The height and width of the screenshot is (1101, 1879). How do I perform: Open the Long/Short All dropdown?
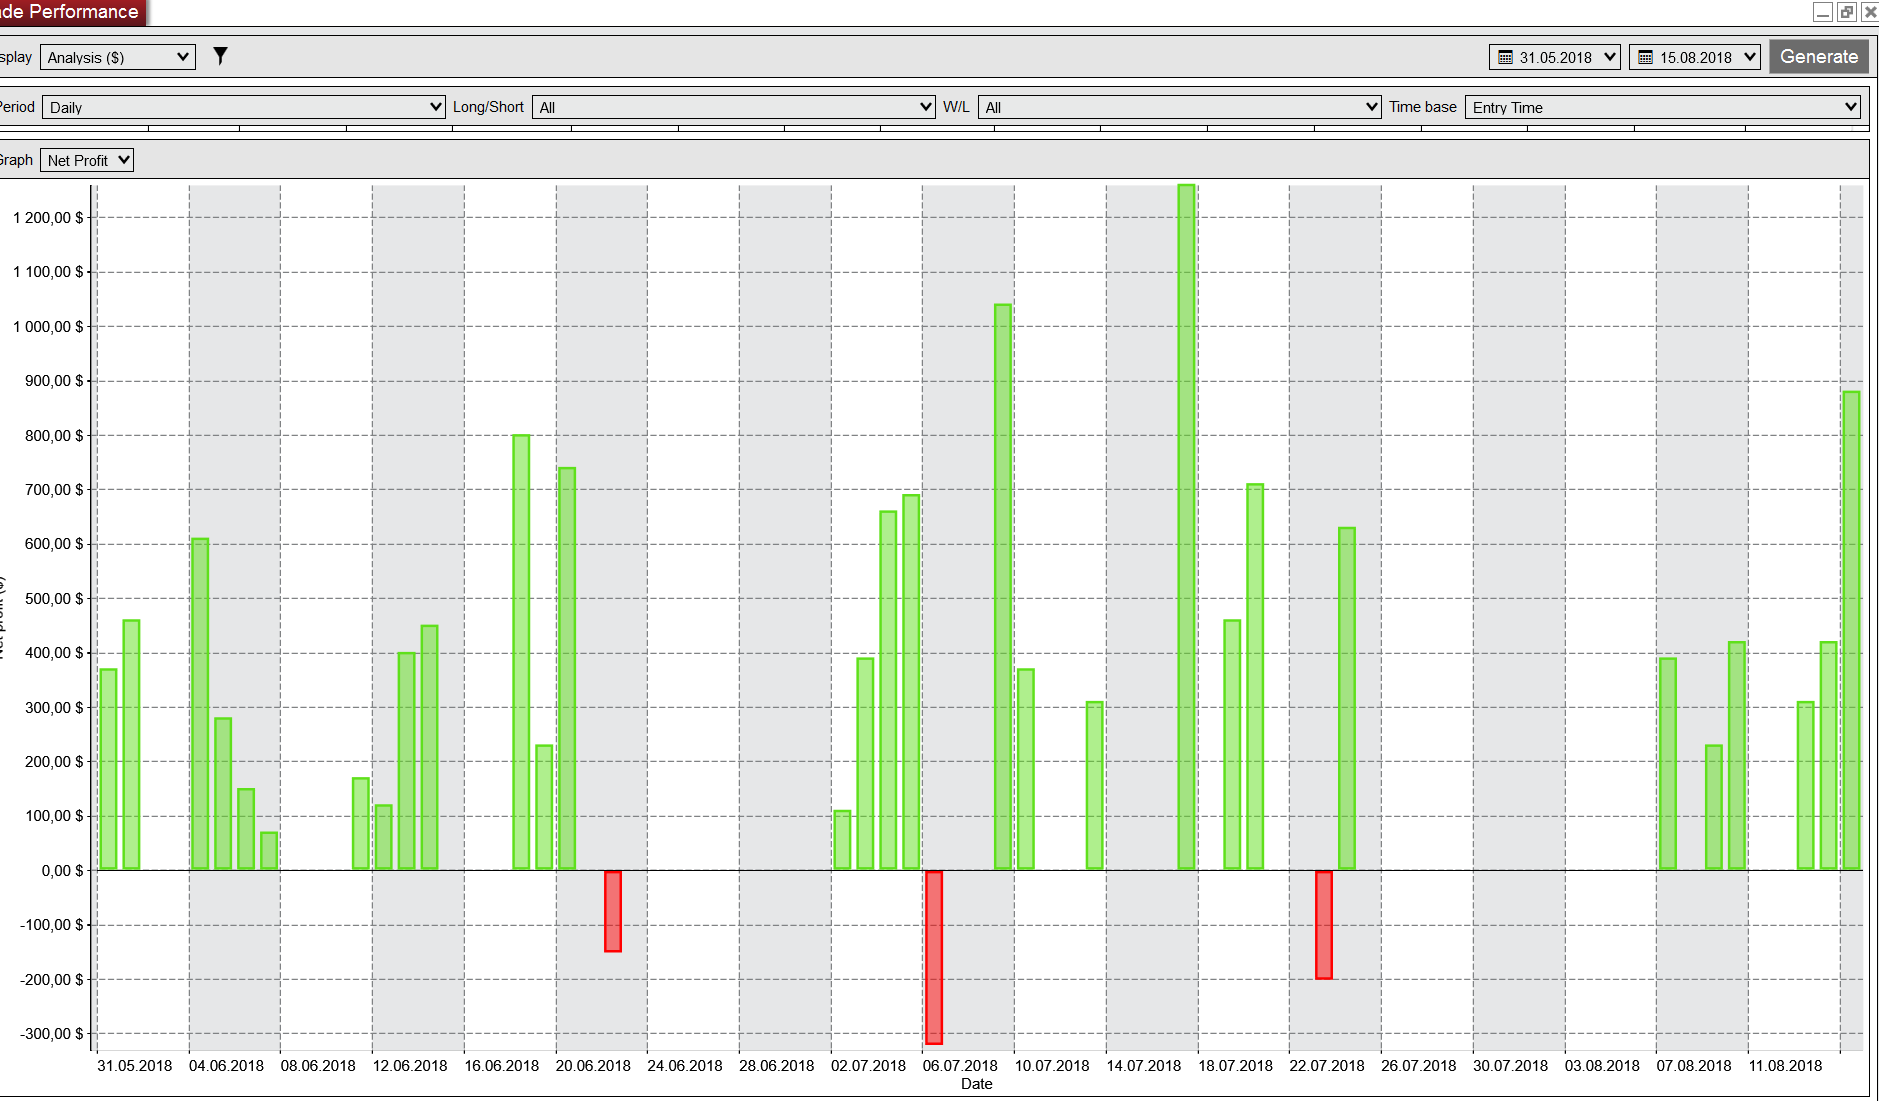733,107
